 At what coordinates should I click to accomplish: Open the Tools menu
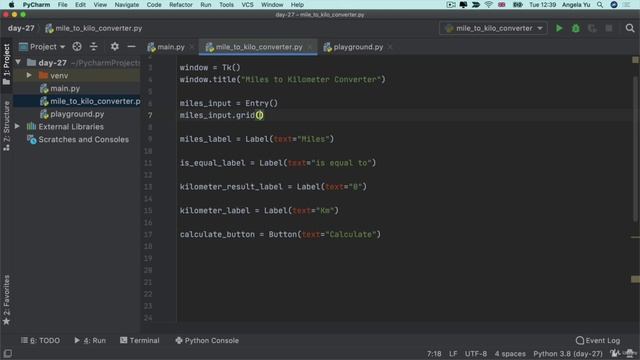(226, 5)
